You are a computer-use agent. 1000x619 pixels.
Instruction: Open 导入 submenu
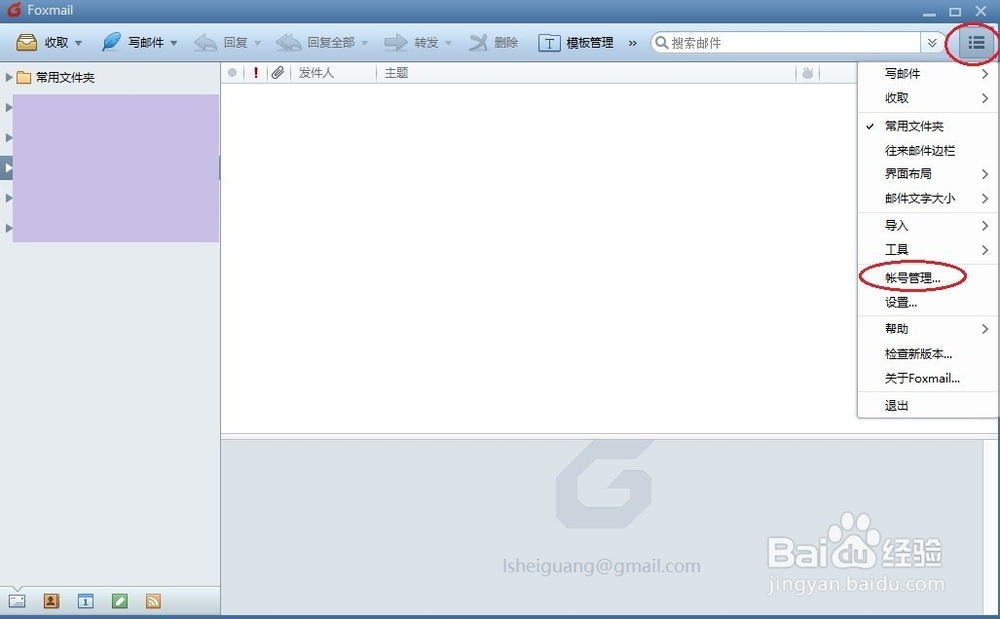927,225
